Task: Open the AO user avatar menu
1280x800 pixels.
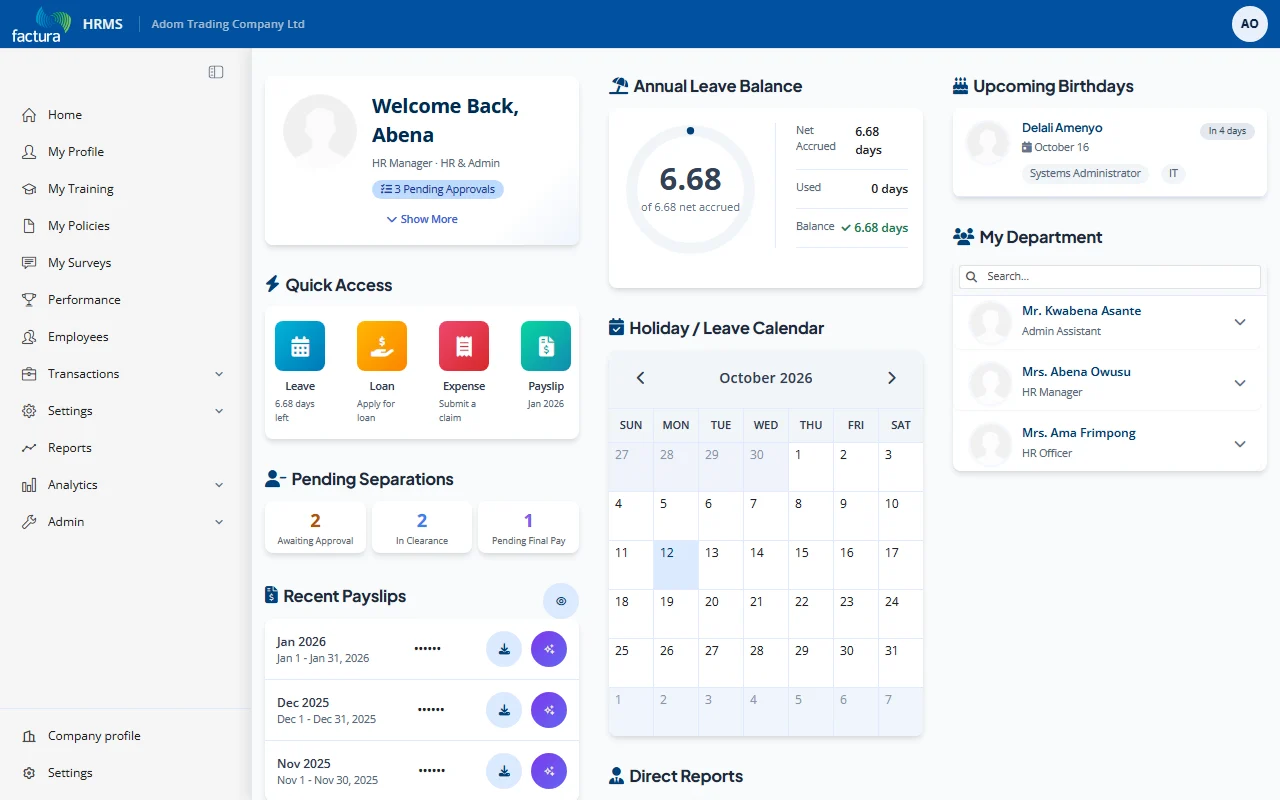Action: [x=1250, y=24]
